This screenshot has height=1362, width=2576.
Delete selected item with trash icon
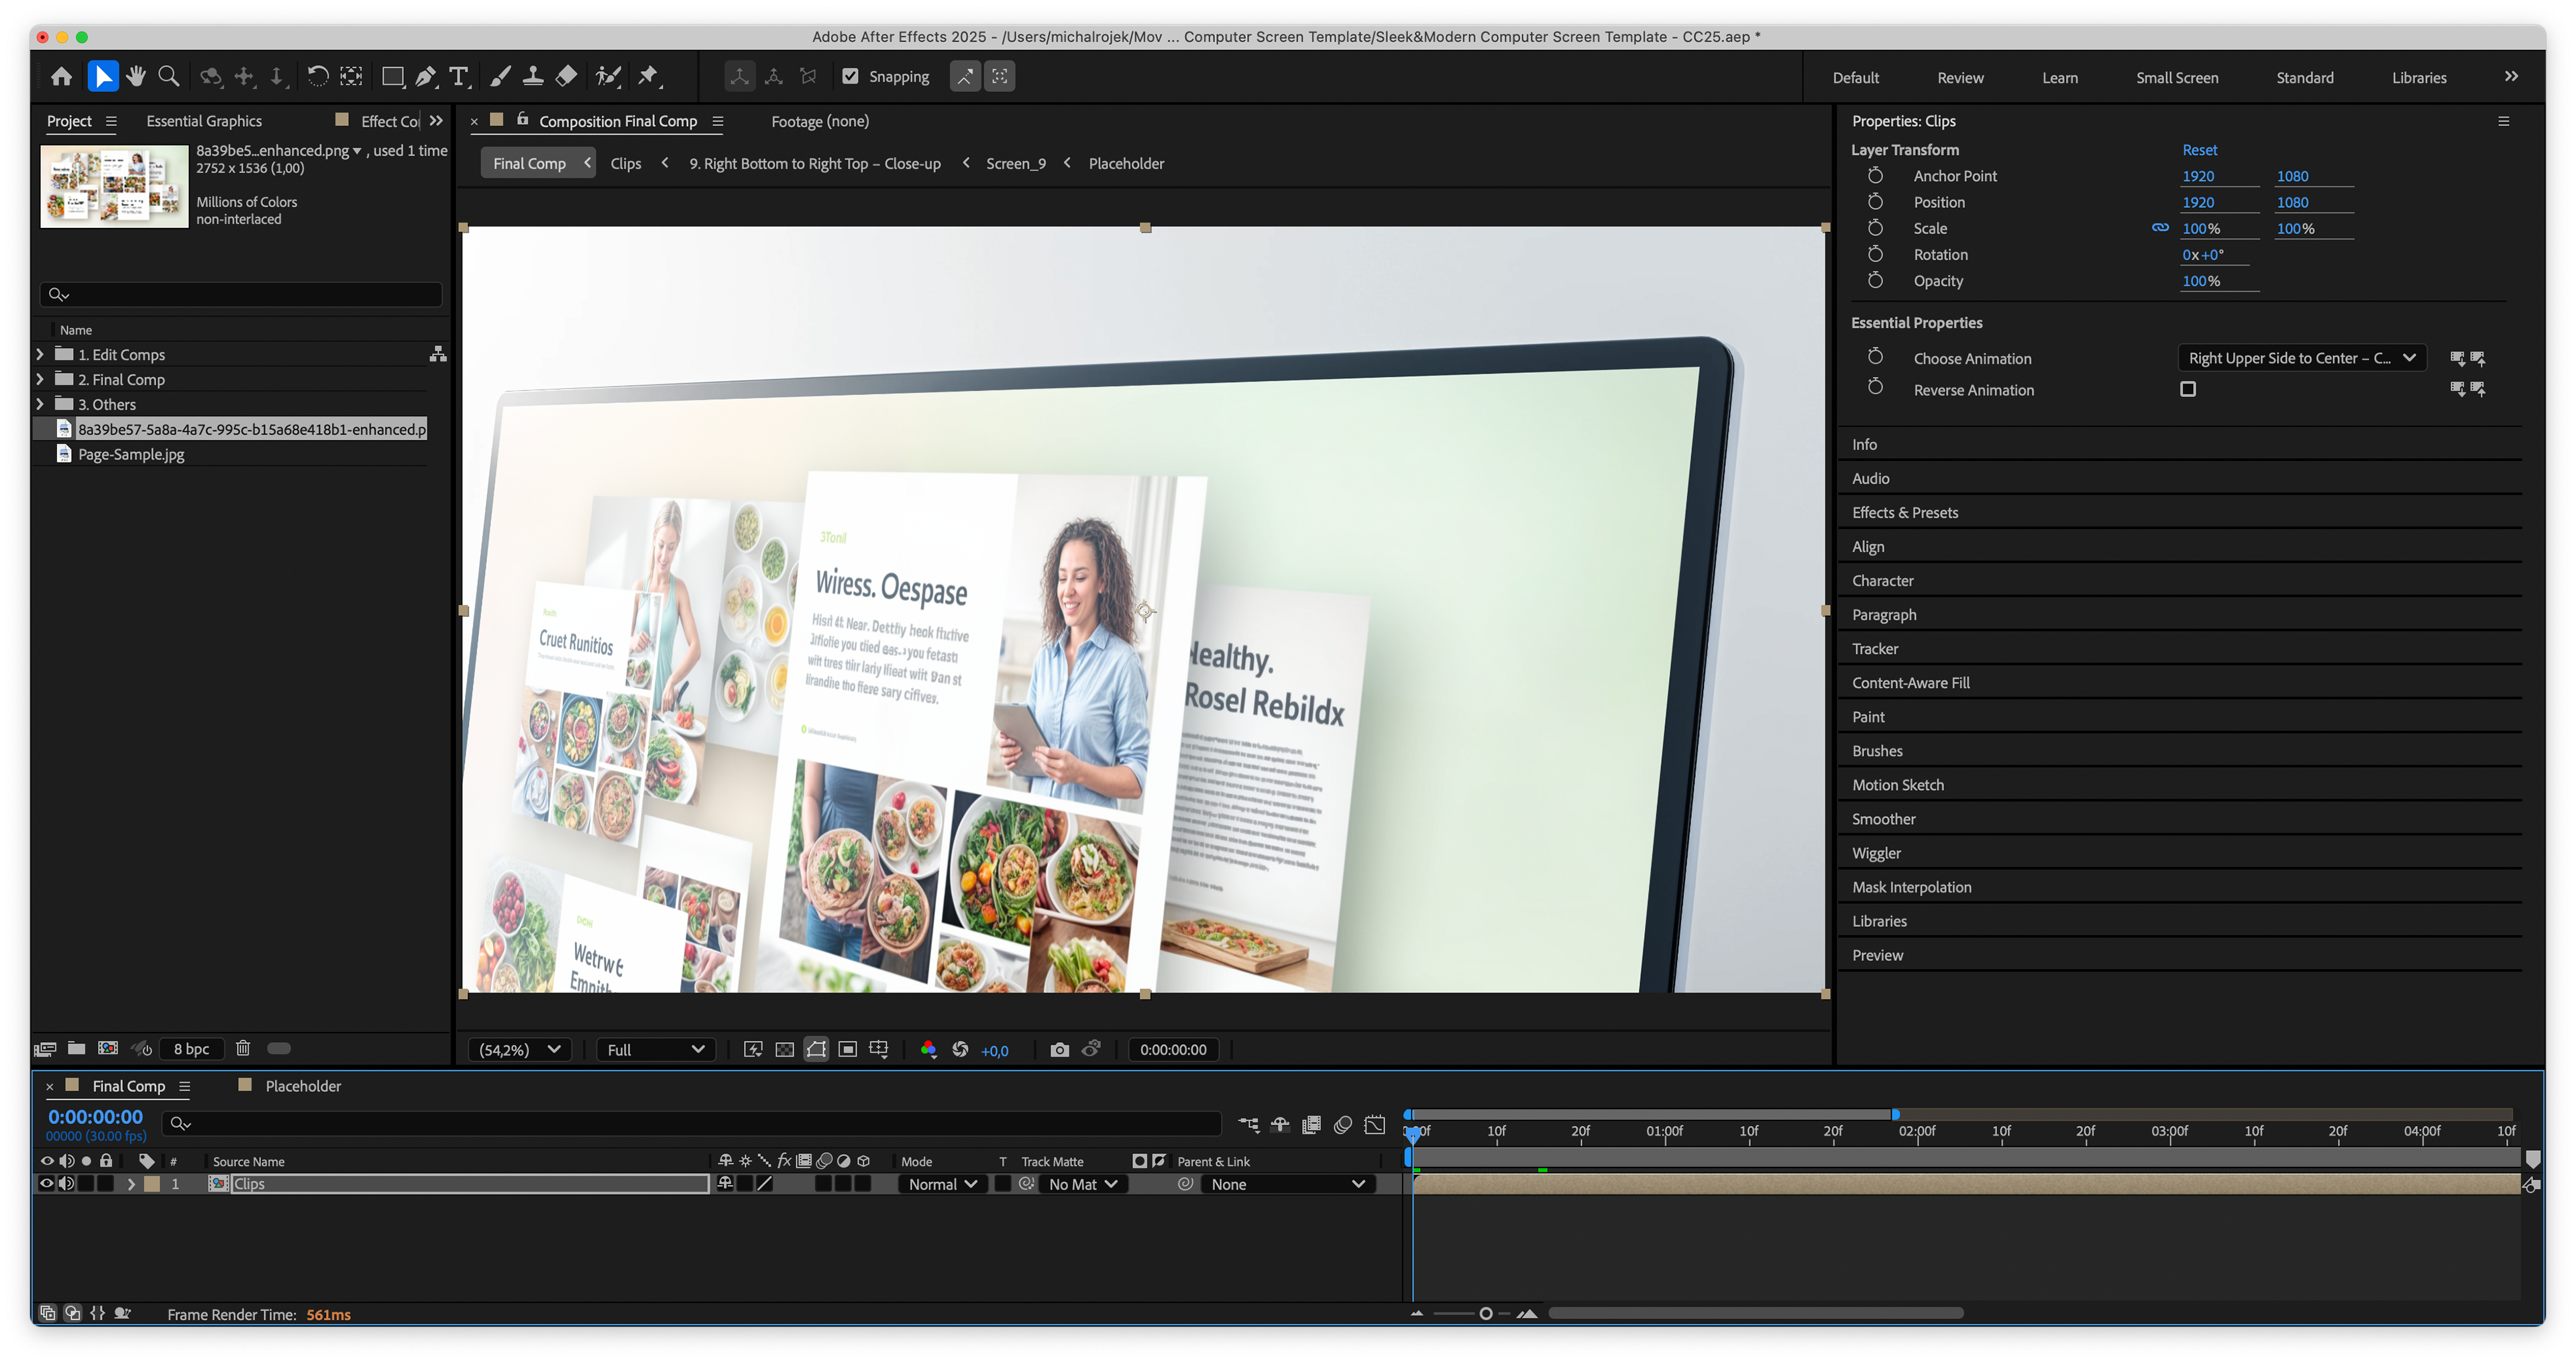click(x=243, y=1048)
